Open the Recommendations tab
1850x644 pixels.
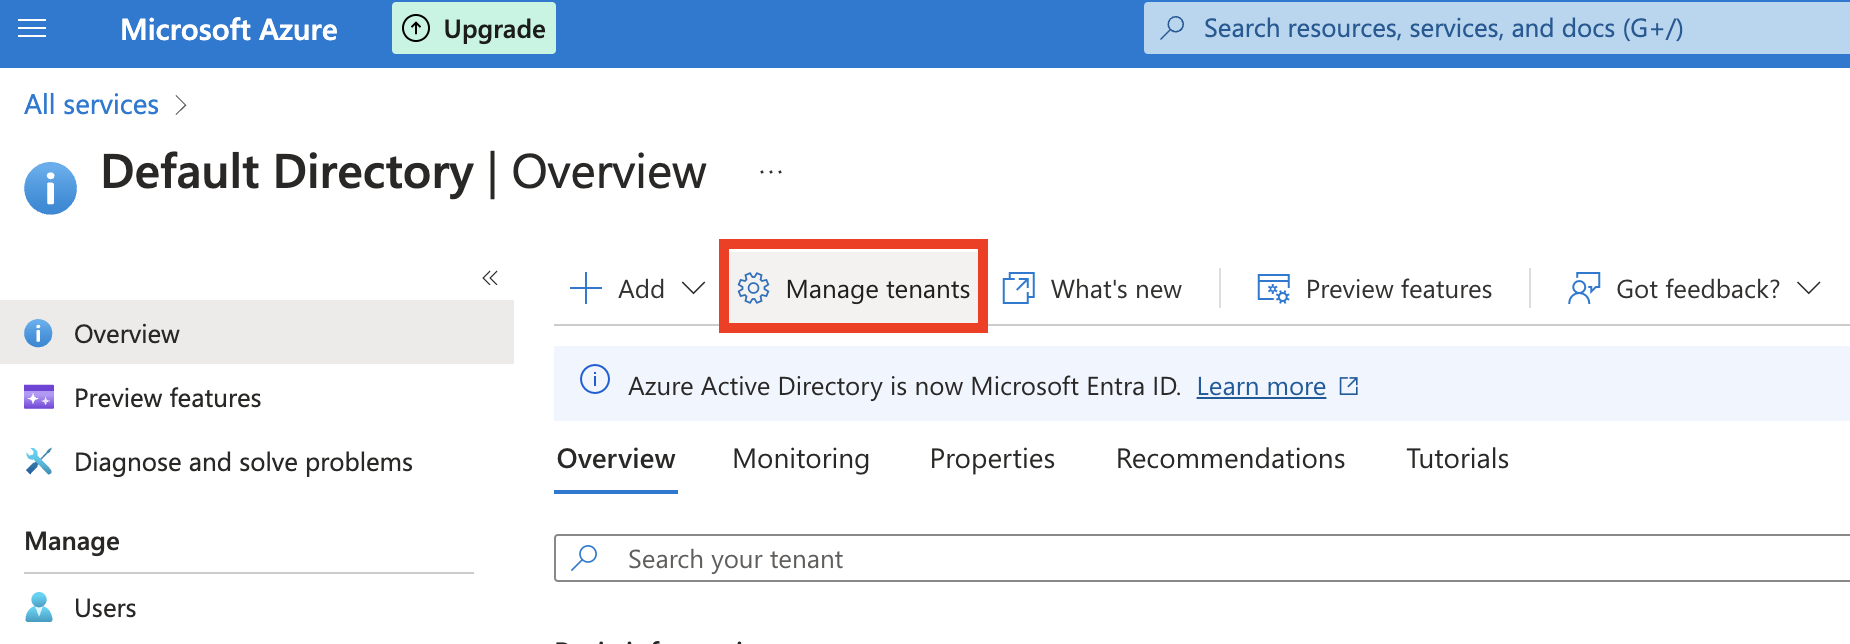coord(1230,459)
